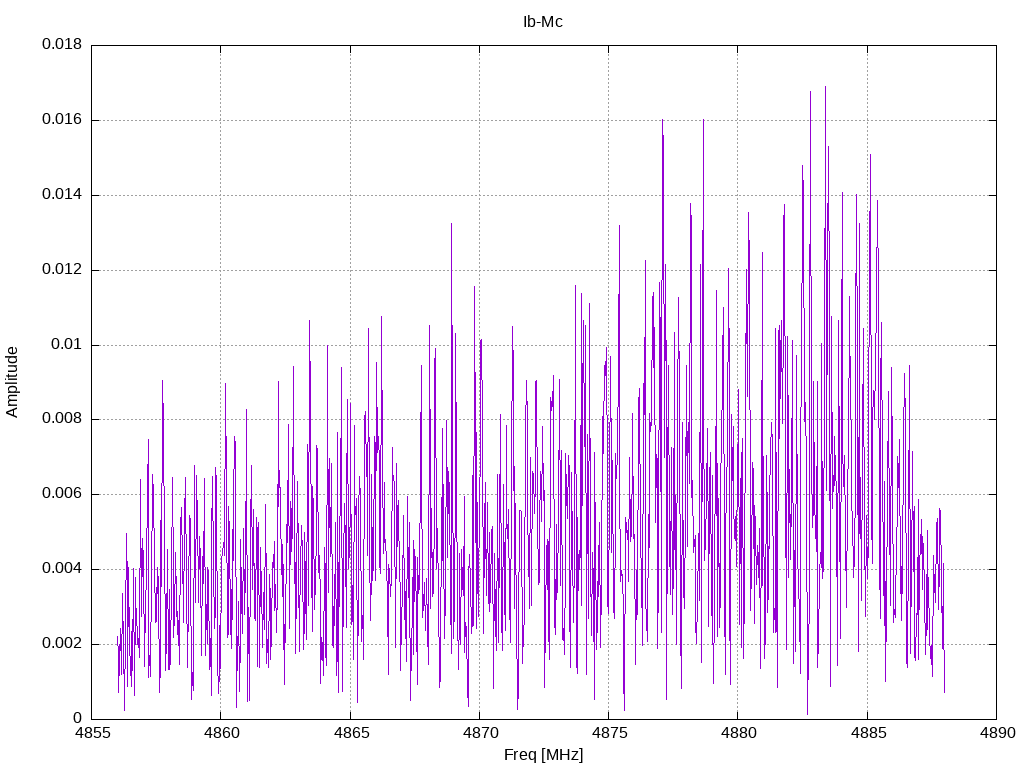This screenshot has height=768, width=1024.
Task: Click the 4860 x-axis tick label
Action: pos(221,733)
